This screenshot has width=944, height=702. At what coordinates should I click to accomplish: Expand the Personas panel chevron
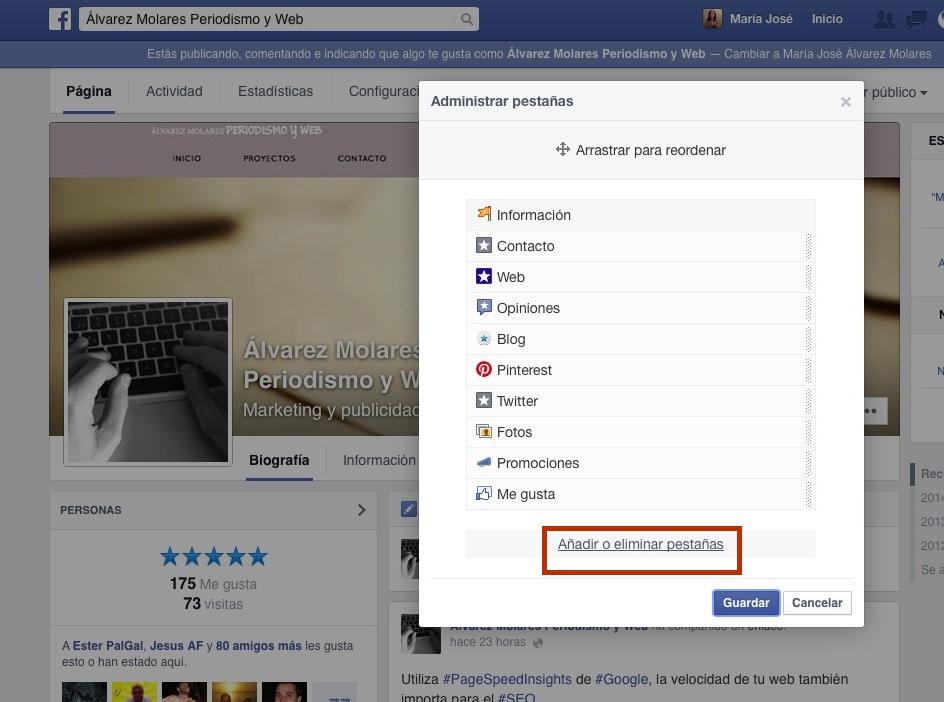pos(361,510)
